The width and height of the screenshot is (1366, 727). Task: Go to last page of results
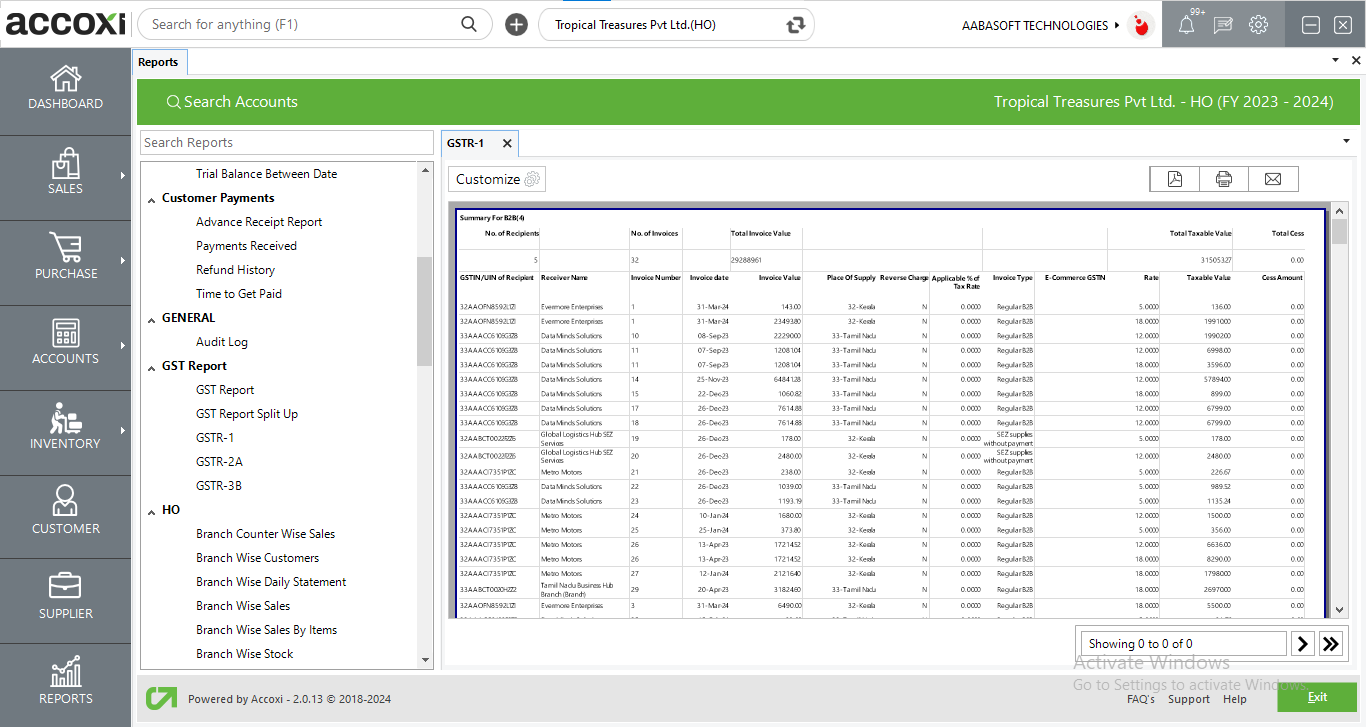(1330, 644)
